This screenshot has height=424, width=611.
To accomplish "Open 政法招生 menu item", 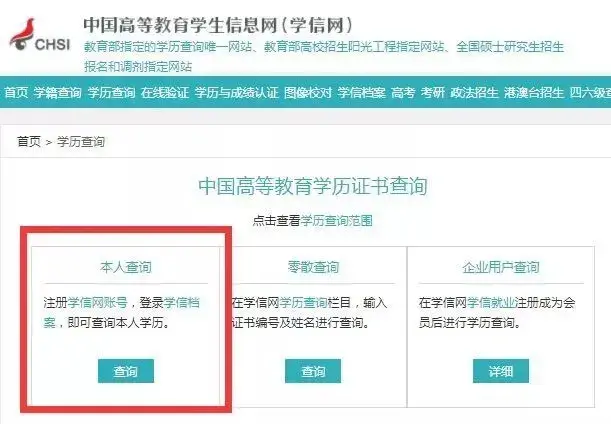I will point(474,93).
